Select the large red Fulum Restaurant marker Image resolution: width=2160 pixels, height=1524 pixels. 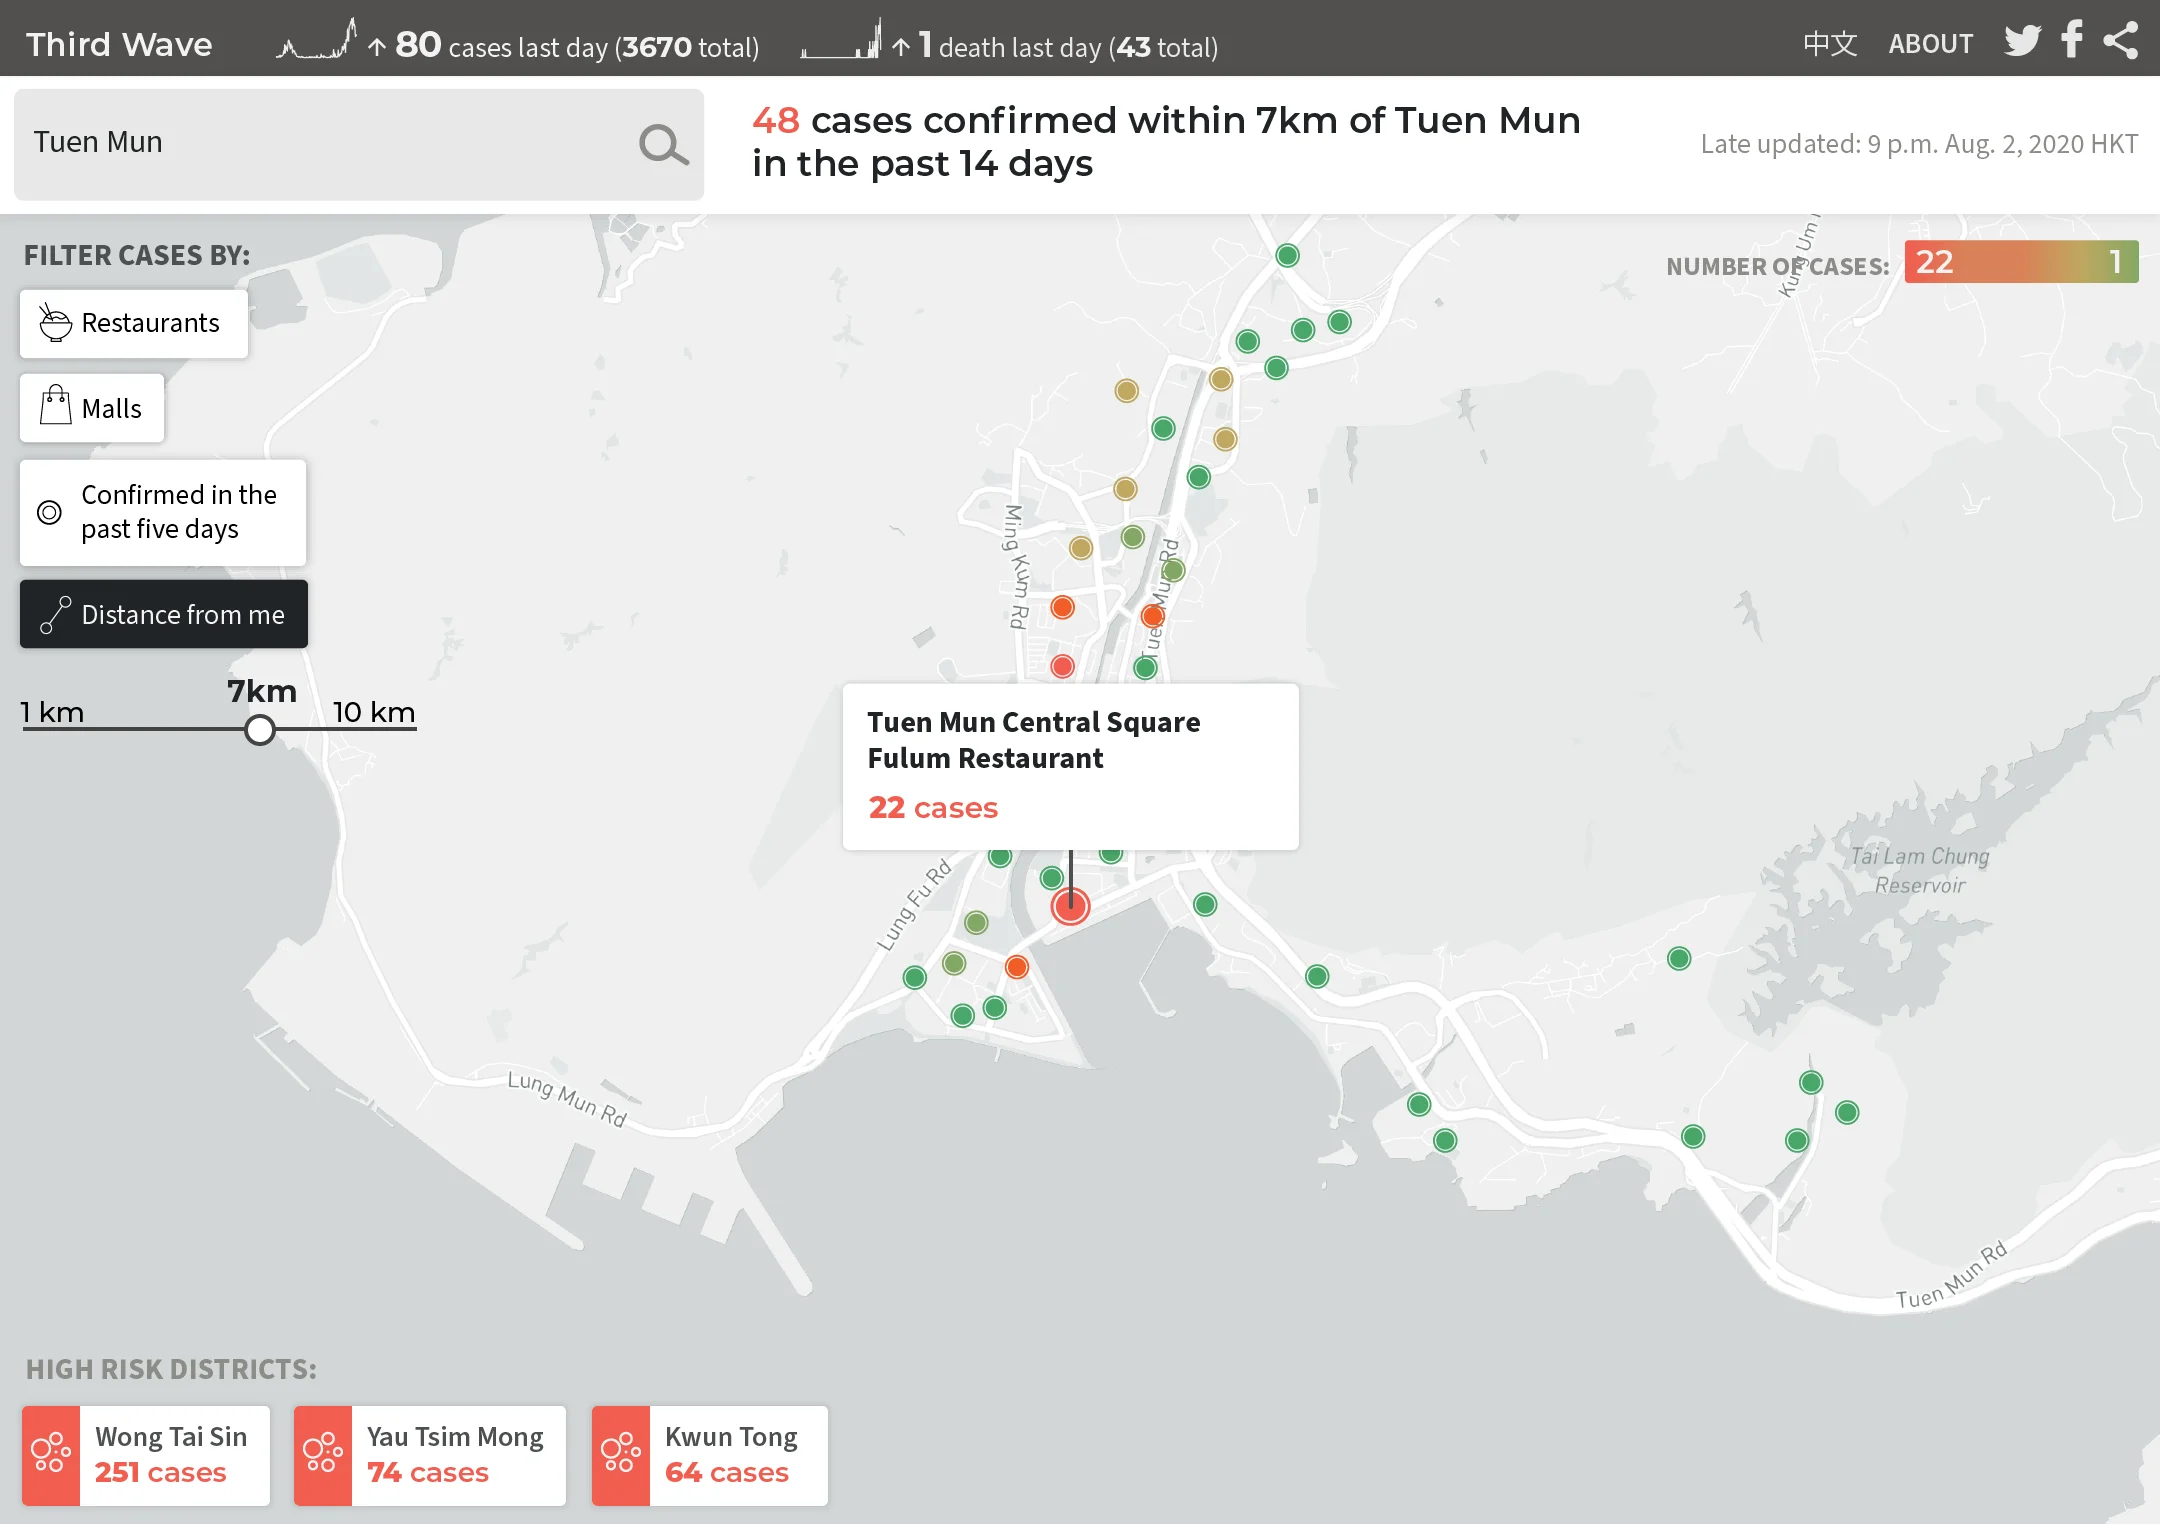1070,907
